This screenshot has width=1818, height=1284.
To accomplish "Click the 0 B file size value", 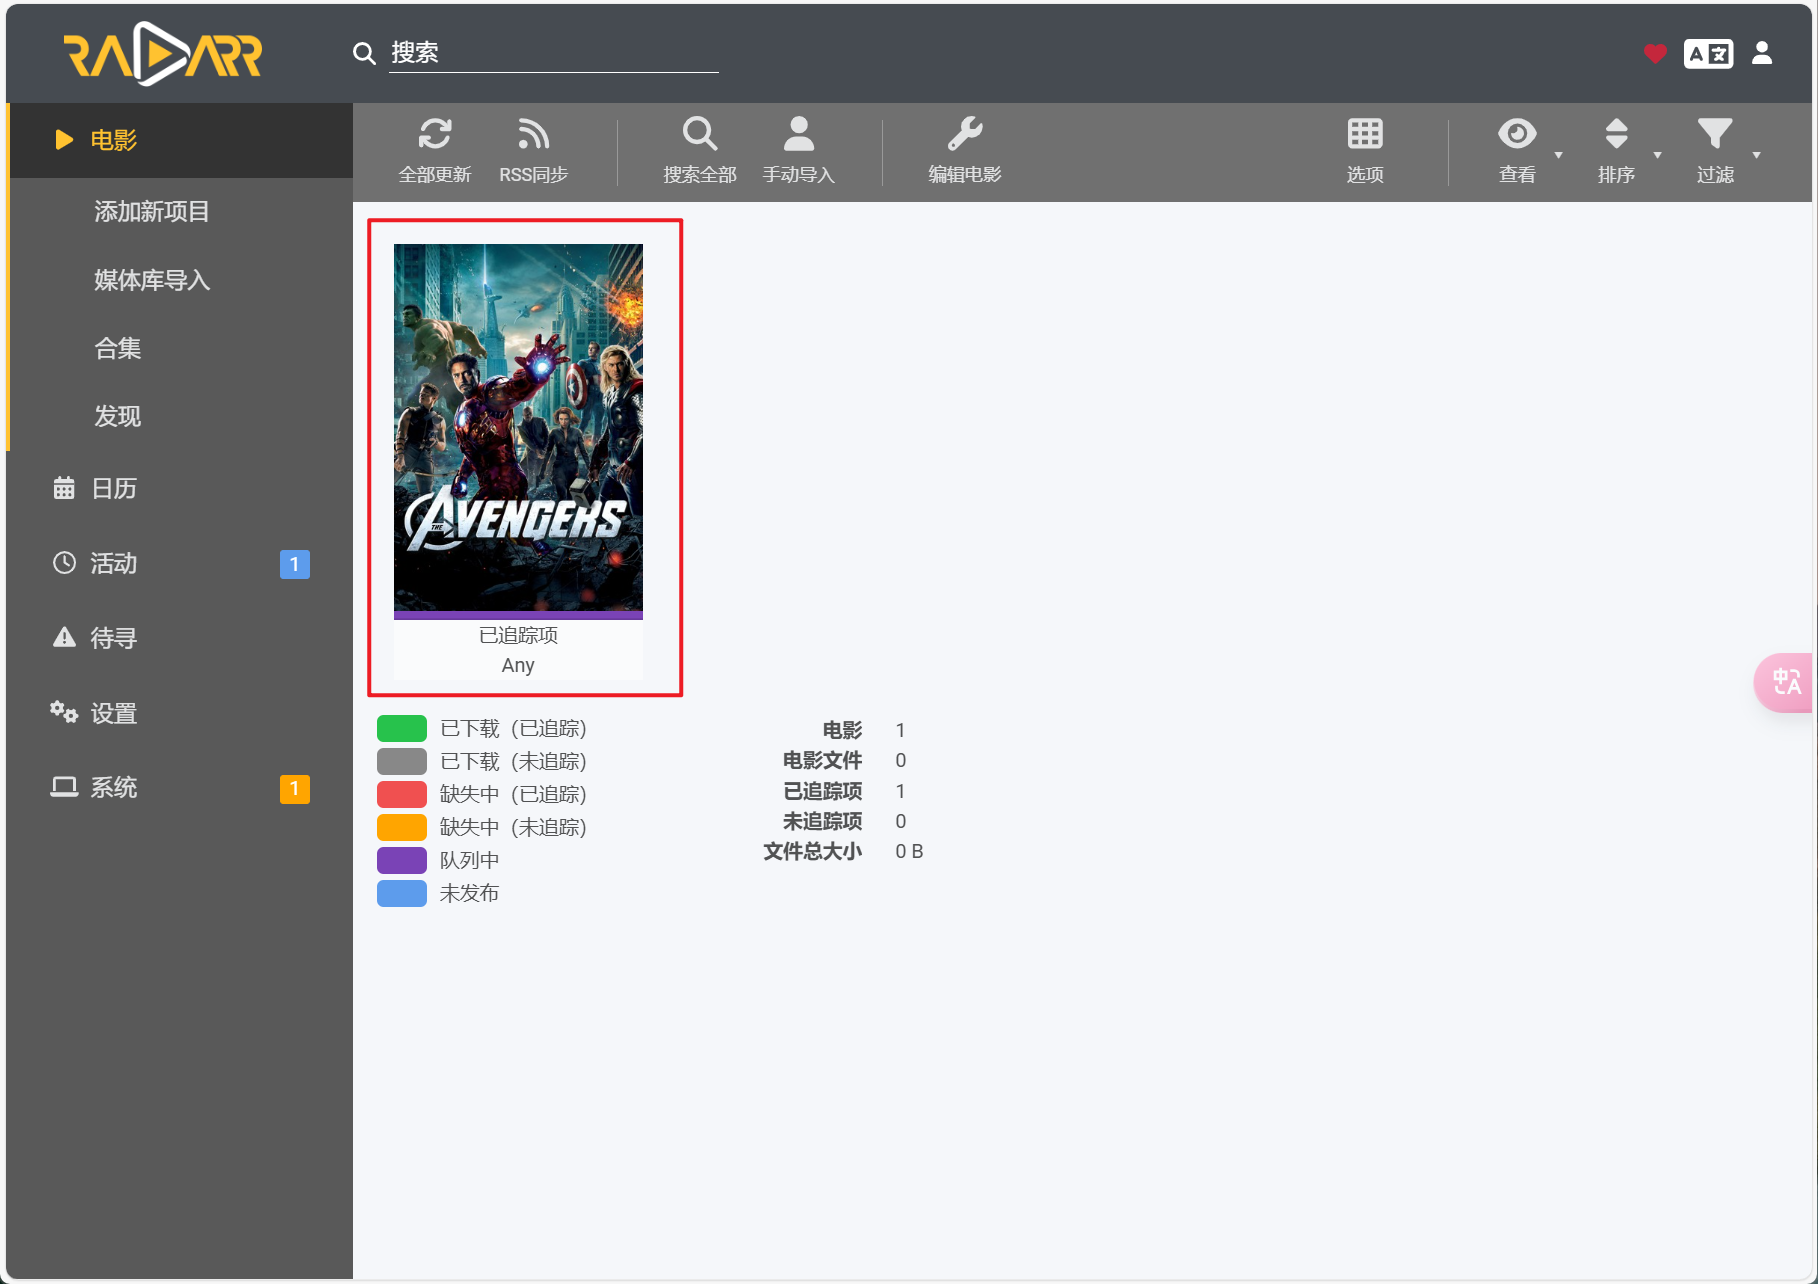I will point(909,851).
